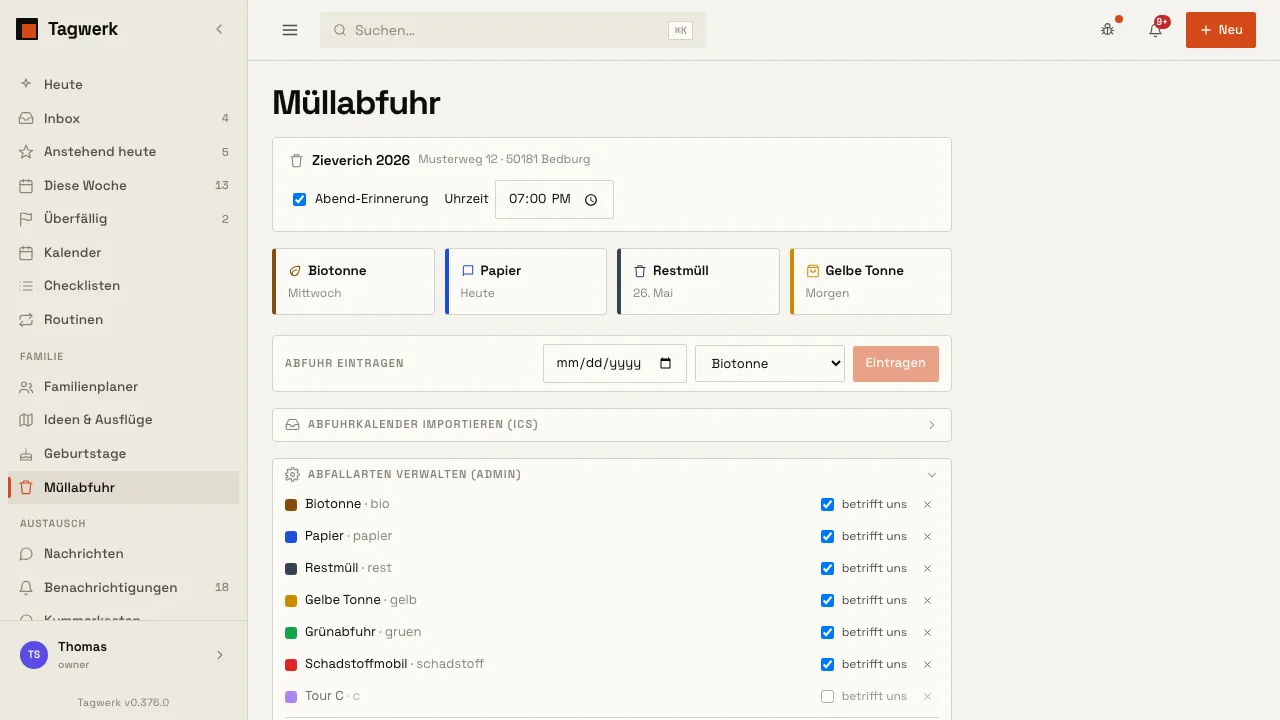Toggle the Abend-Erinnerung checkbox
The height and width of the screenshot is (720, 1280).
point(299,199)
